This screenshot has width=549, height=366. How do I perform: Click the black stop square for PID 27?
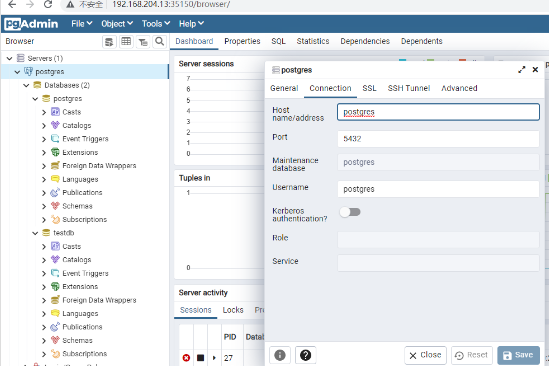[200, 358]
